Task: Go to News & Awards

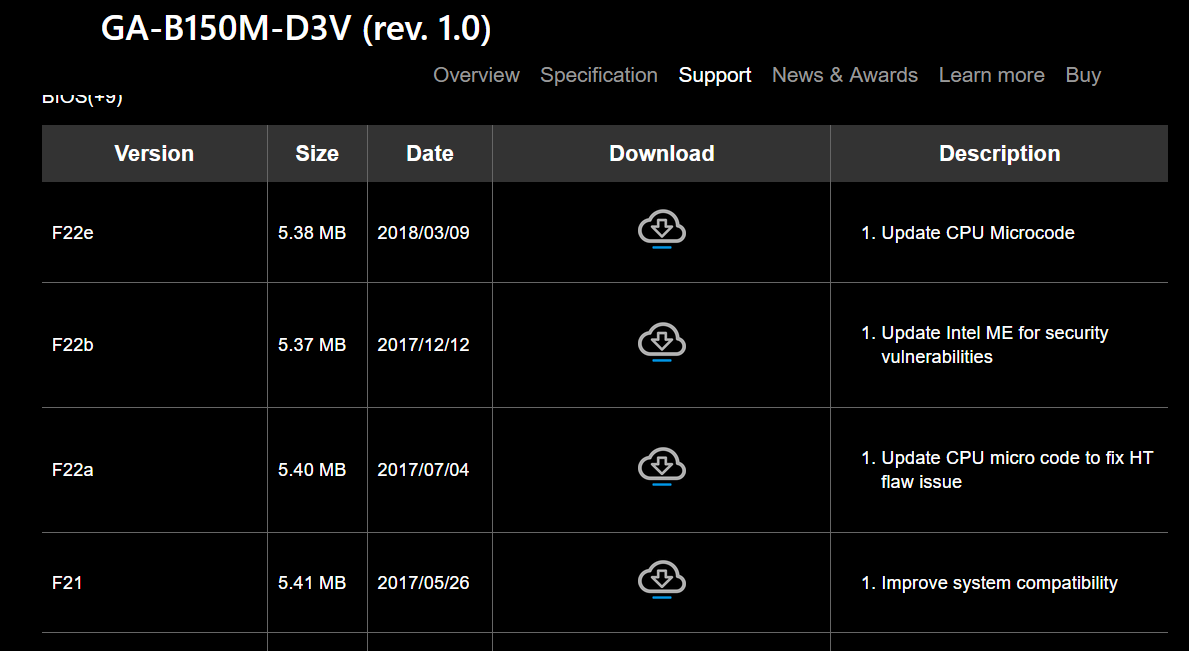Action: 845,75
